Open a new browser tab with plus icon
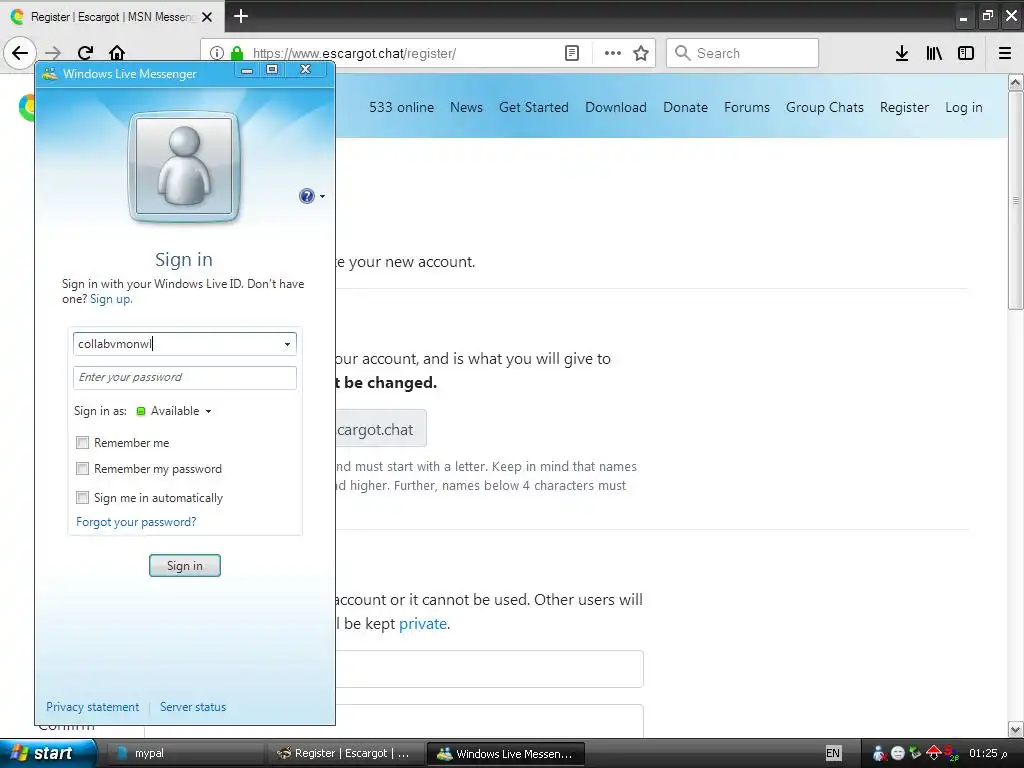 pos(241,16)
